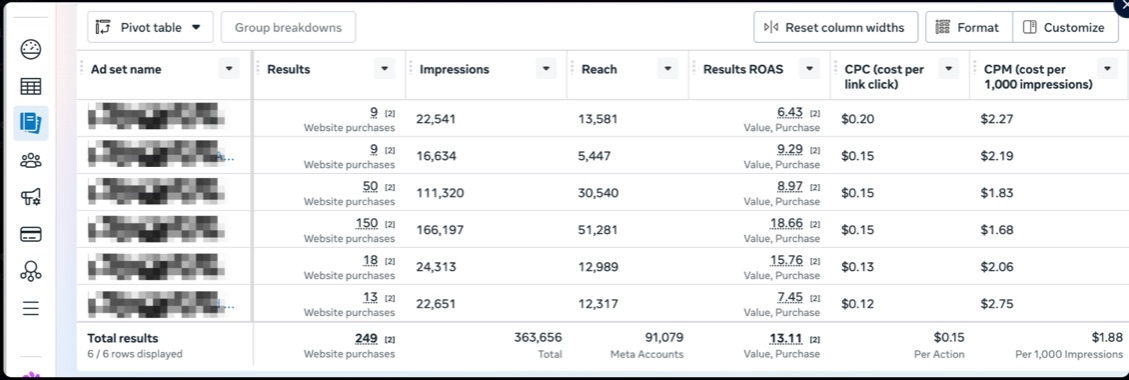Click the Format button

coord(968,27)
